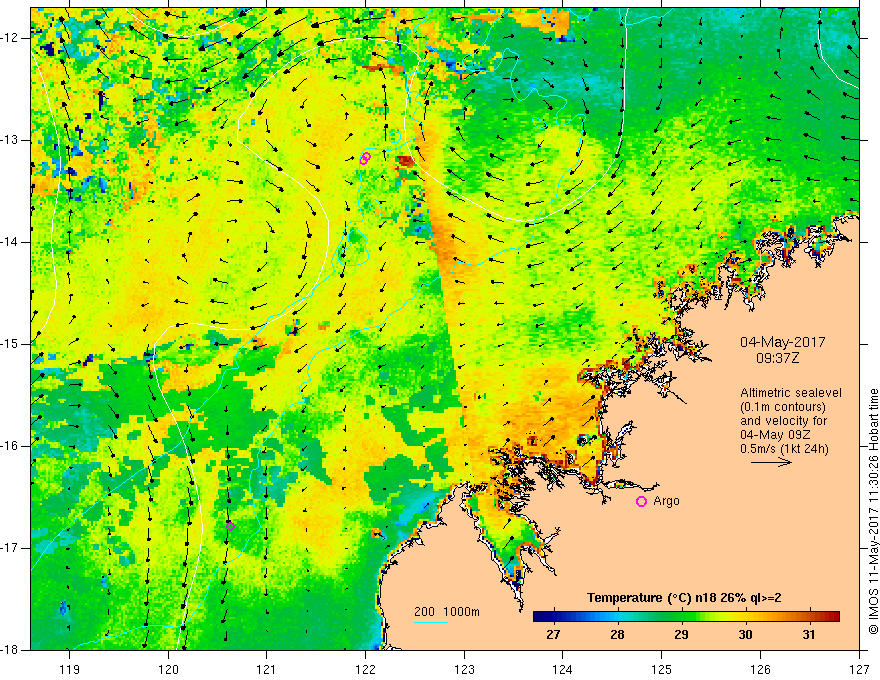
Task: Click the vertical IMOS copyright timestamp text
Action: coord(873,511)
